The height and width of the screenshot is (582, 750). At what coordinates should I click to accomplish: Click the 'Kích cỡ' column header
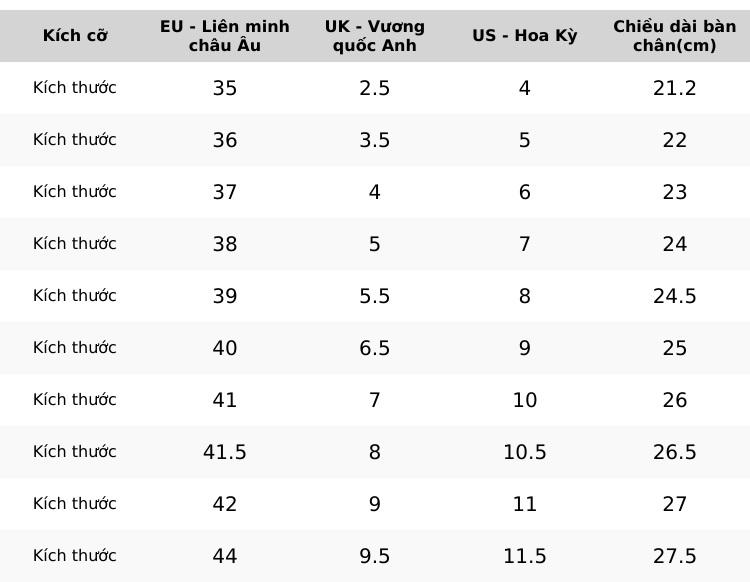tap(75, 36)
